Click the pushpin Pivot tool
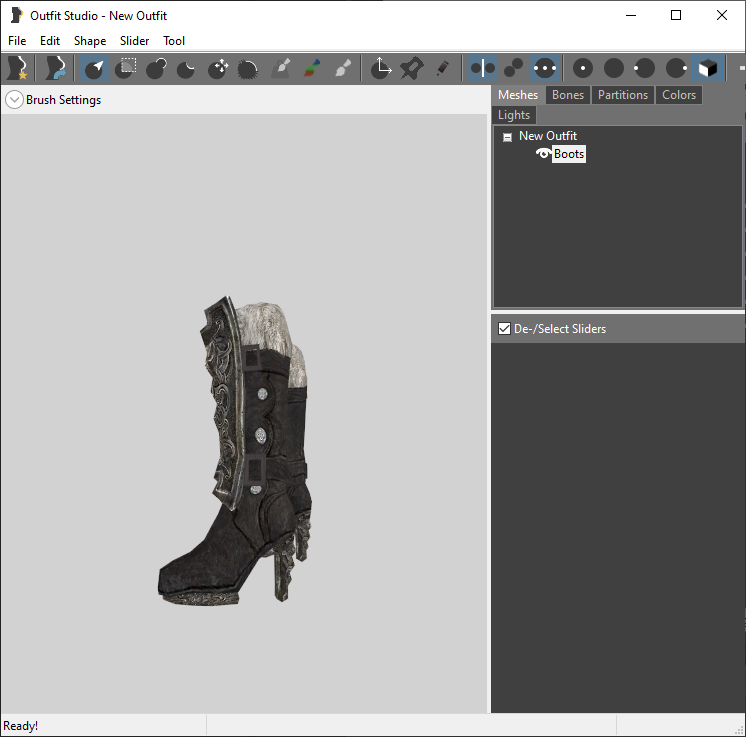Image resolution: width=746 pixels, height=737 pixels. 412,69
